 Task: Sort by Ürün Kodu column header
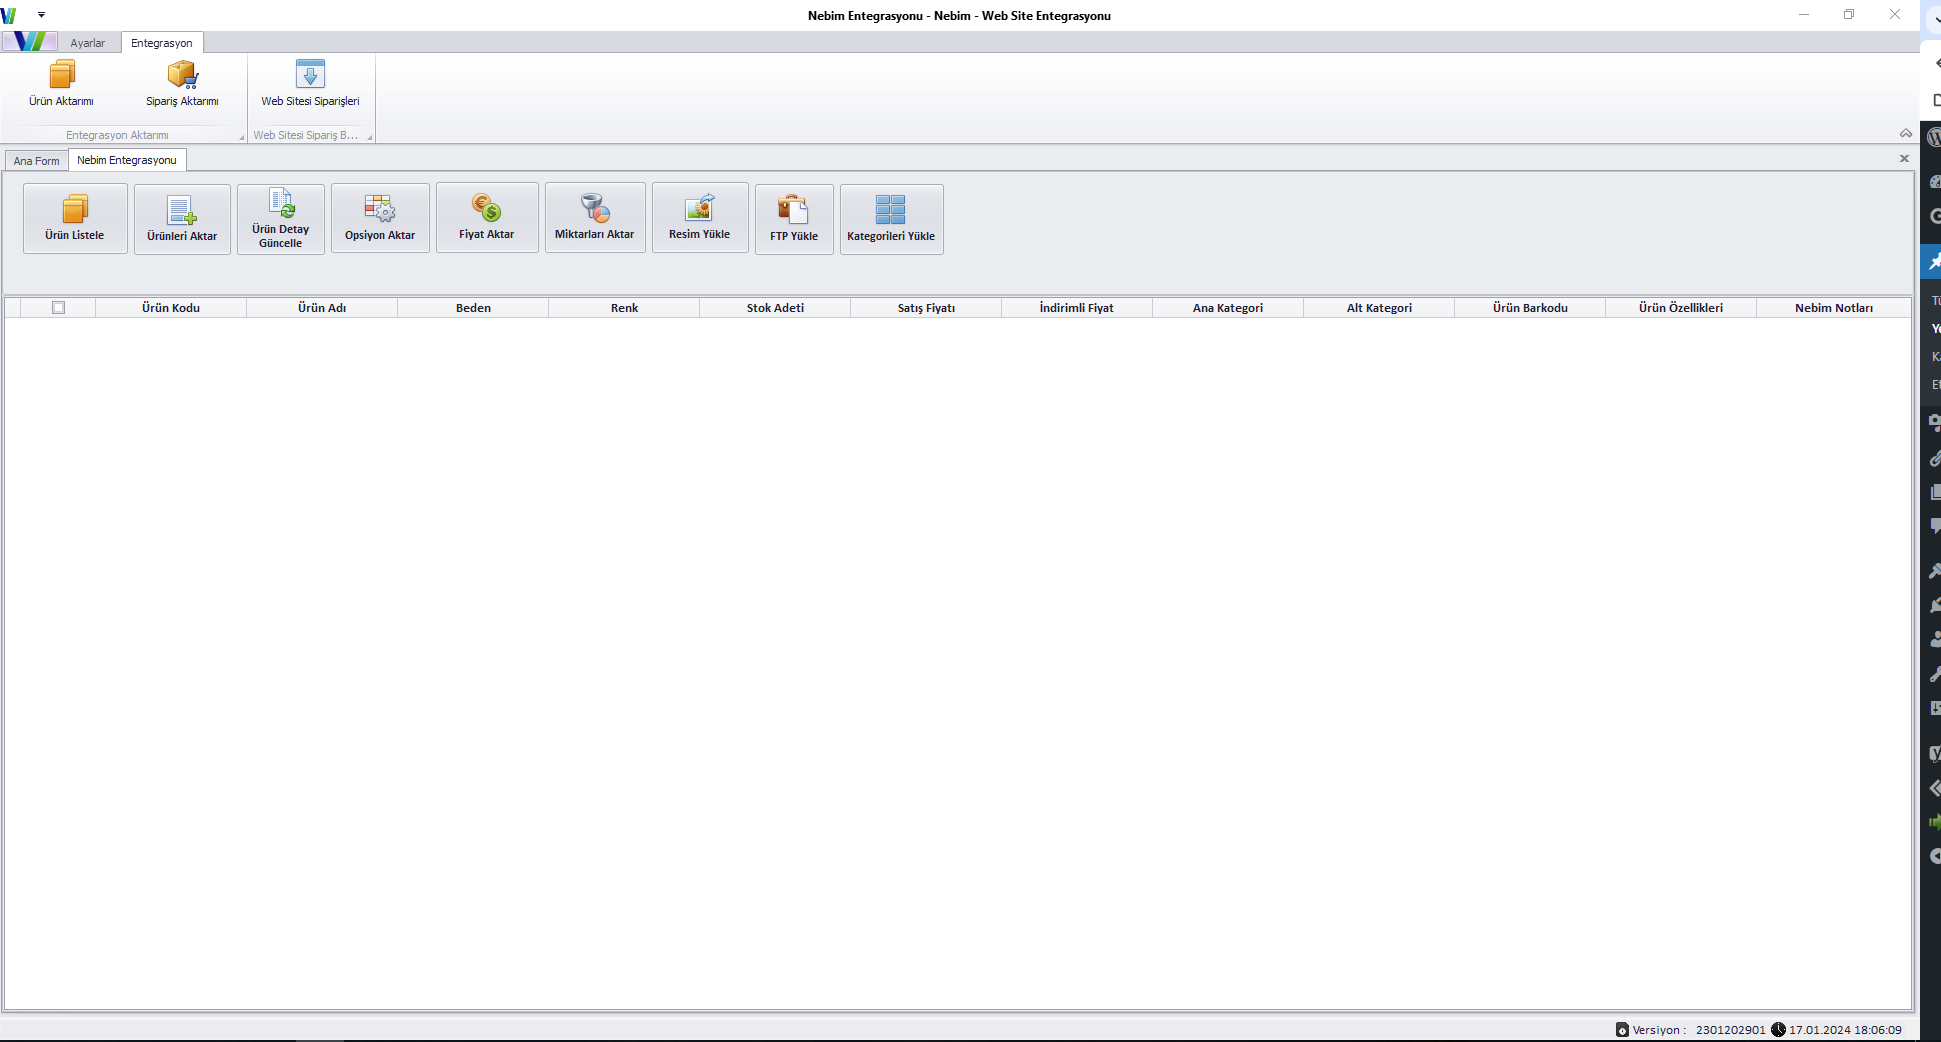[171, 308]
